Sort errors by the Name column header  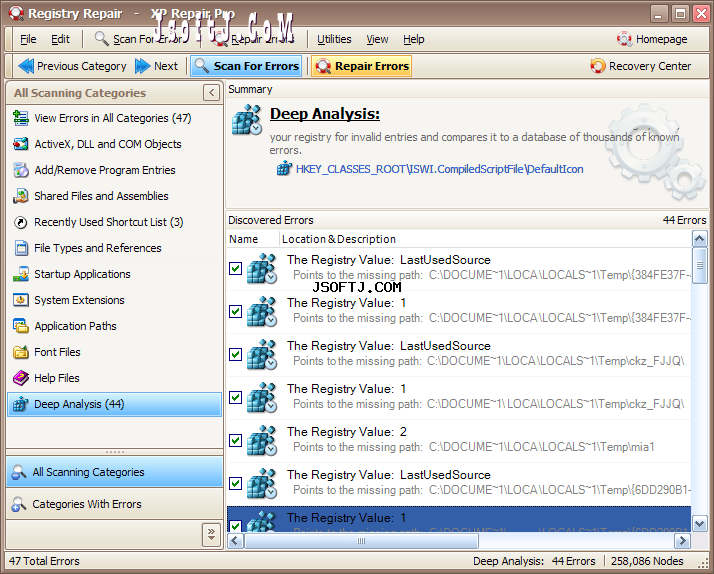pyautogui.click(x=253, y=239)
